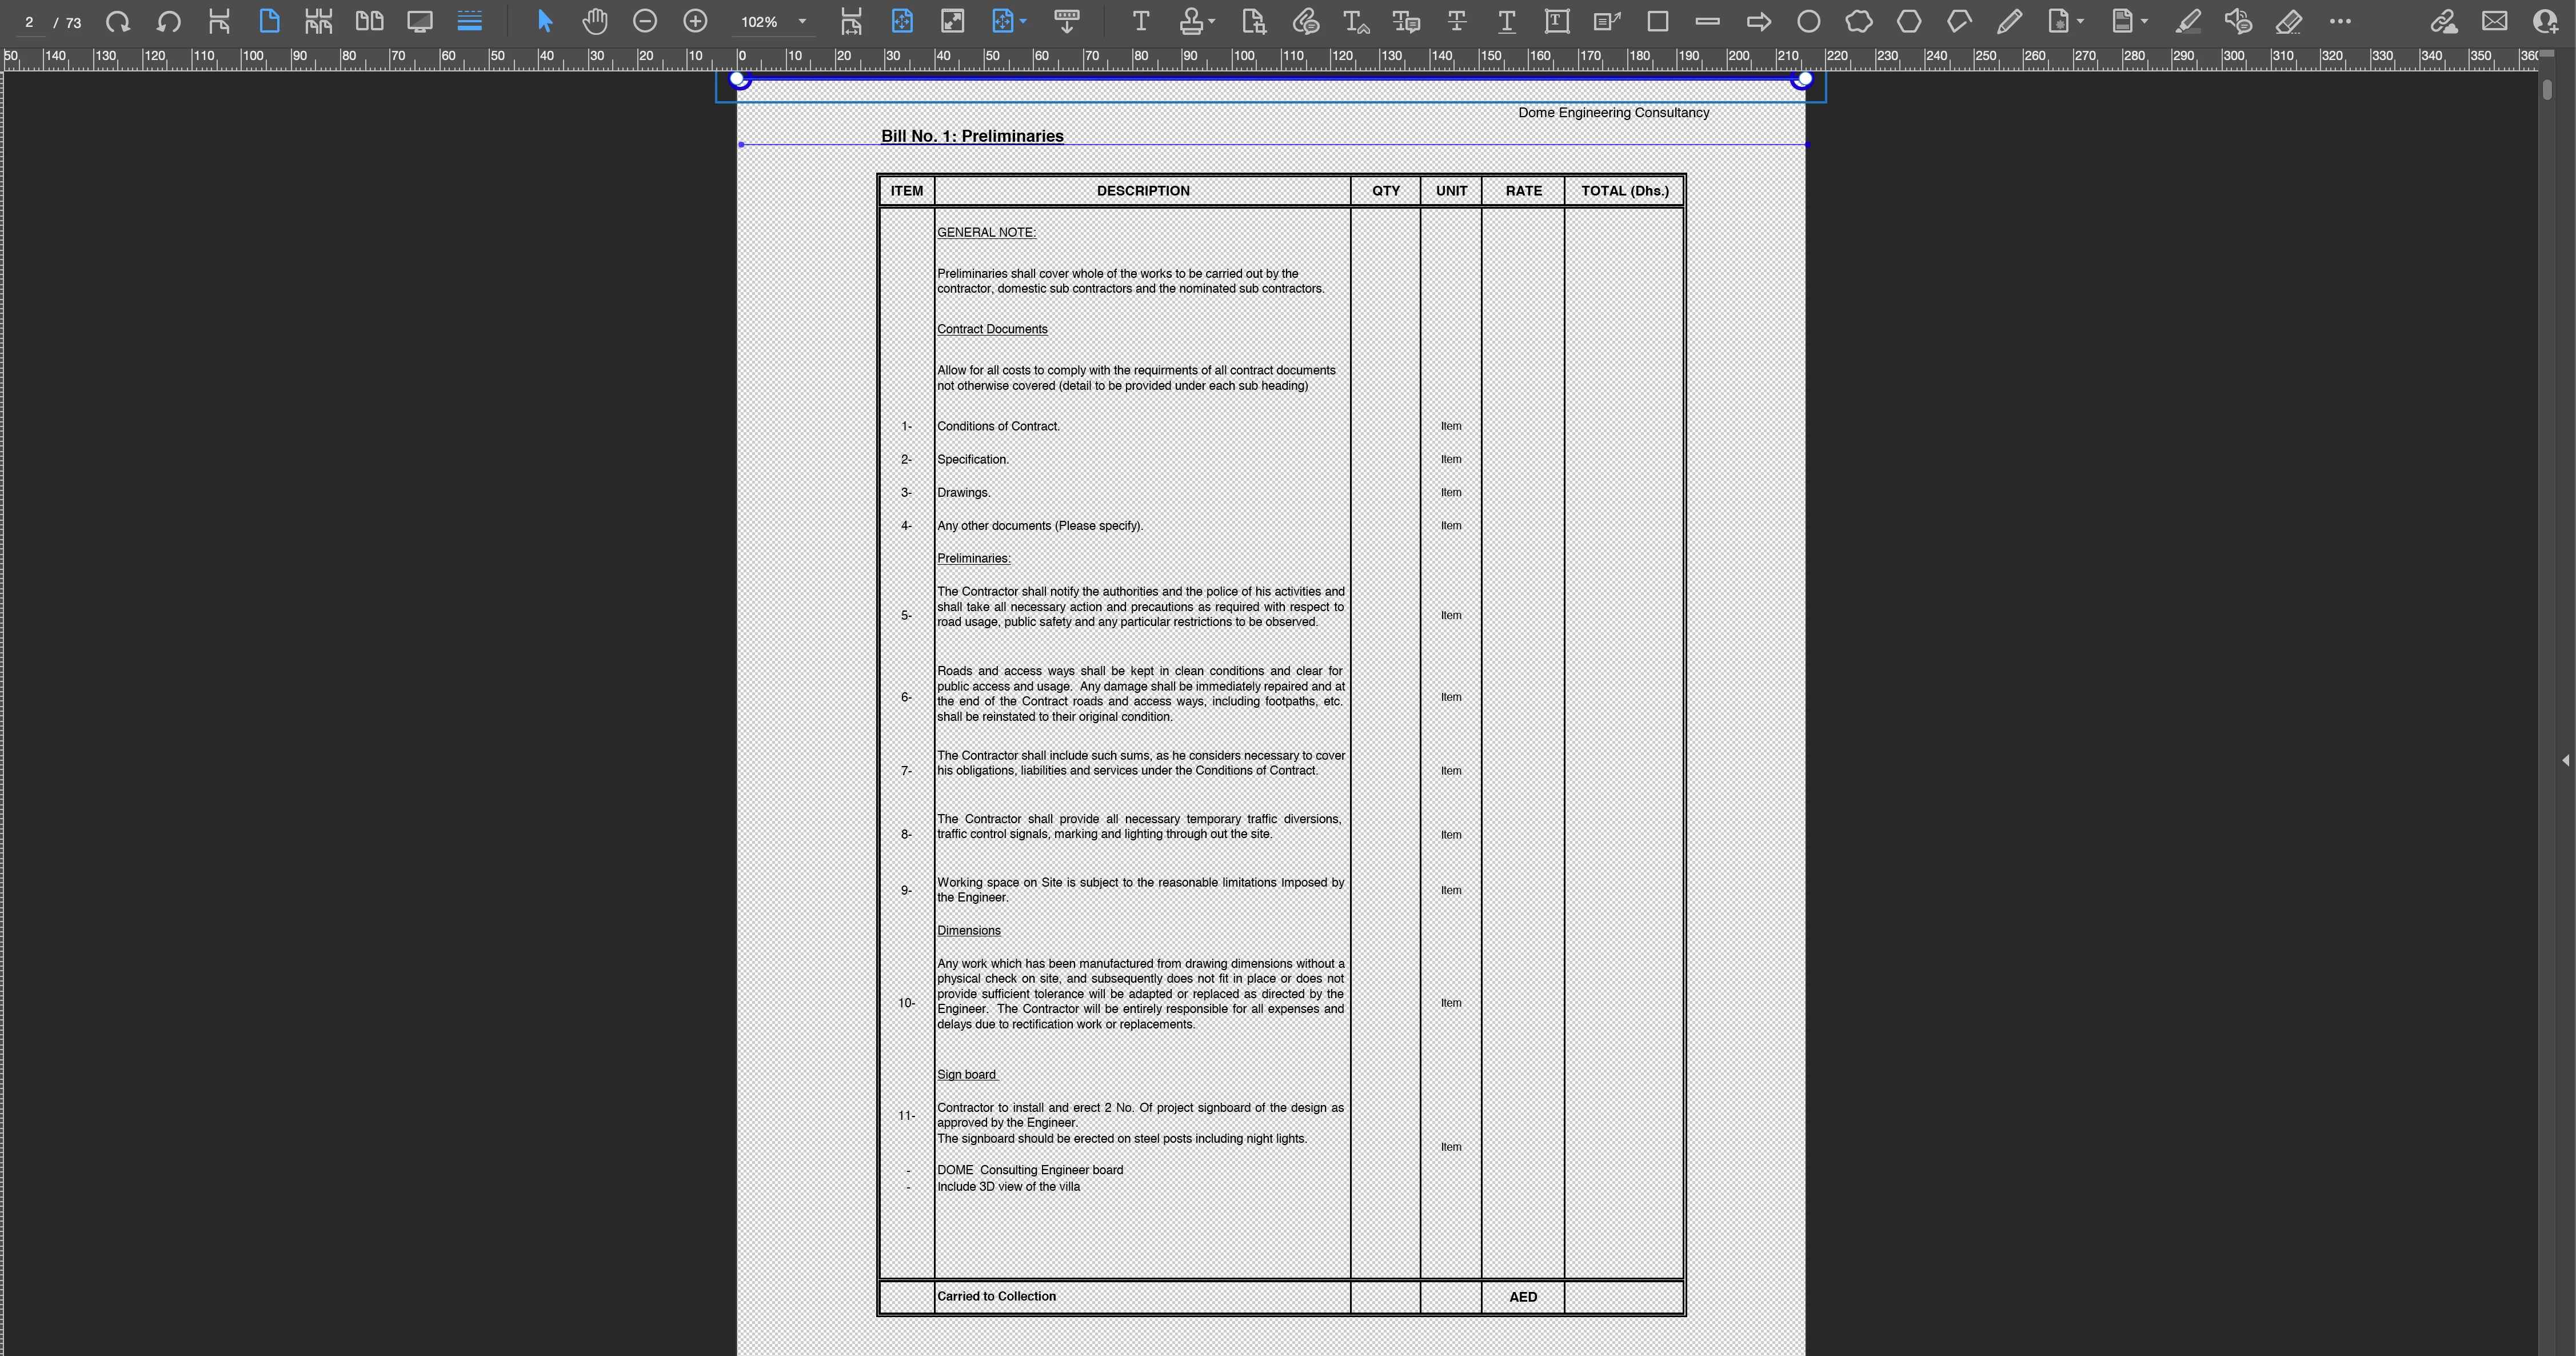The width and height of the screenshot is (2576, 1356).
Task: Toggle single page view mode
Action: click(x=269, y=21)
